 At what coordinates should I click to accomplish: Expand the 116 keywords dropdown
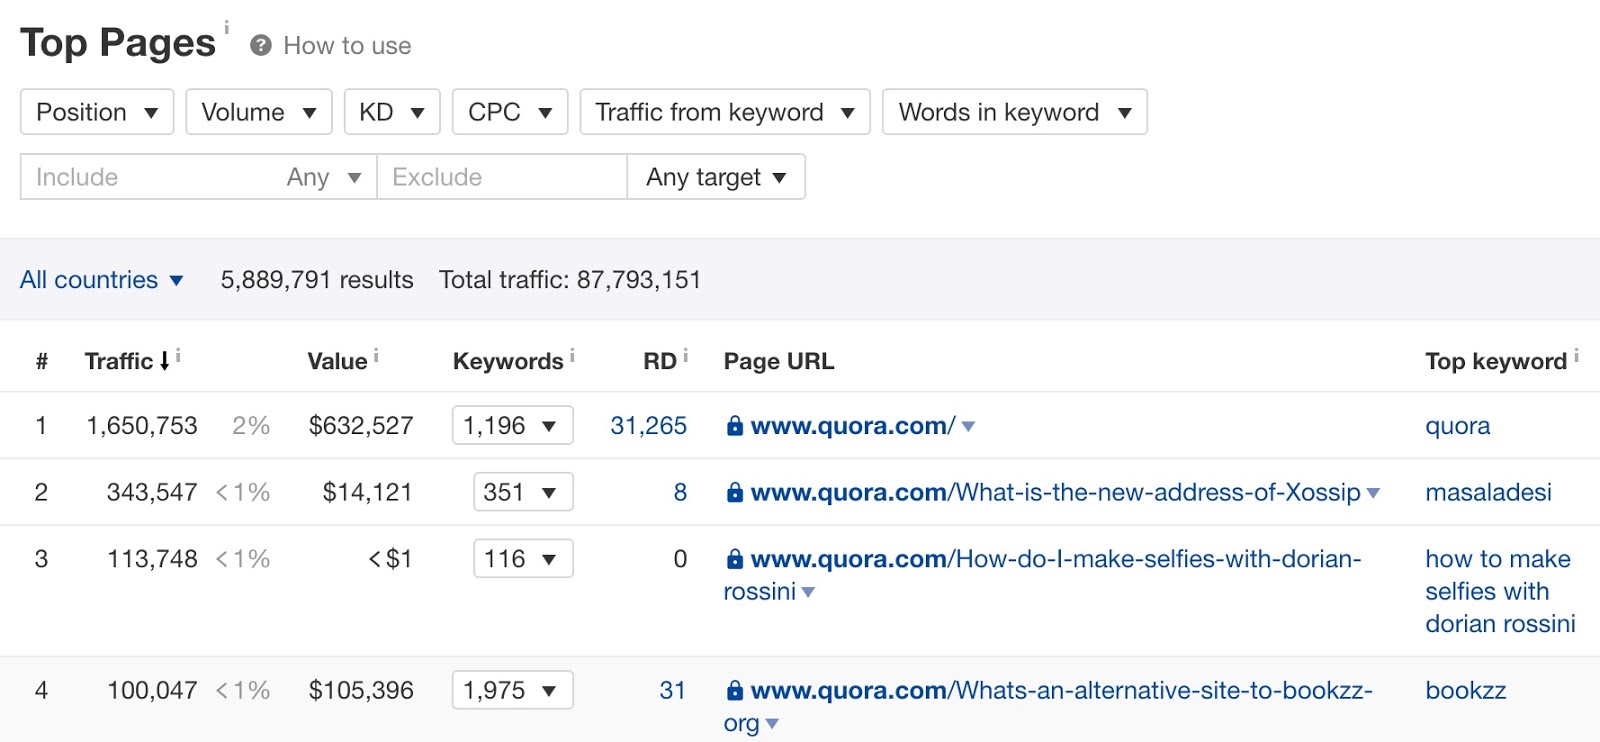(523, 558)
